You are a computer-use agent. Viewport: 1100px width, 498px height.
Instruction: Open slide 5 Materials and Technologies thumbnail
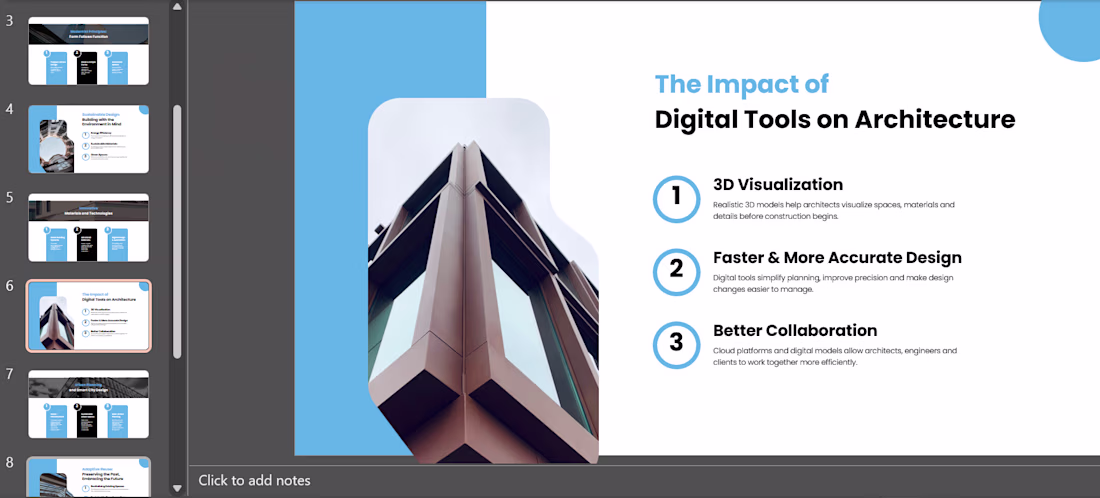(x=88, y=228)
